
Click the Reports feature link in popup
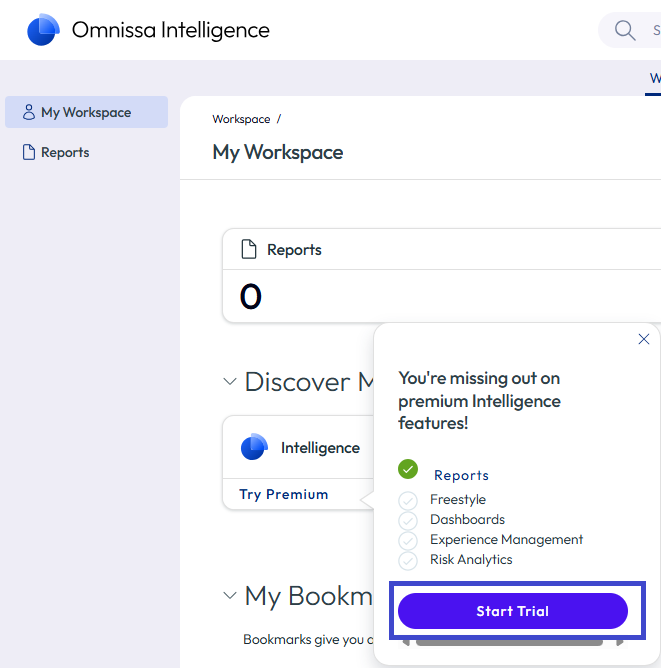point(461,475)
